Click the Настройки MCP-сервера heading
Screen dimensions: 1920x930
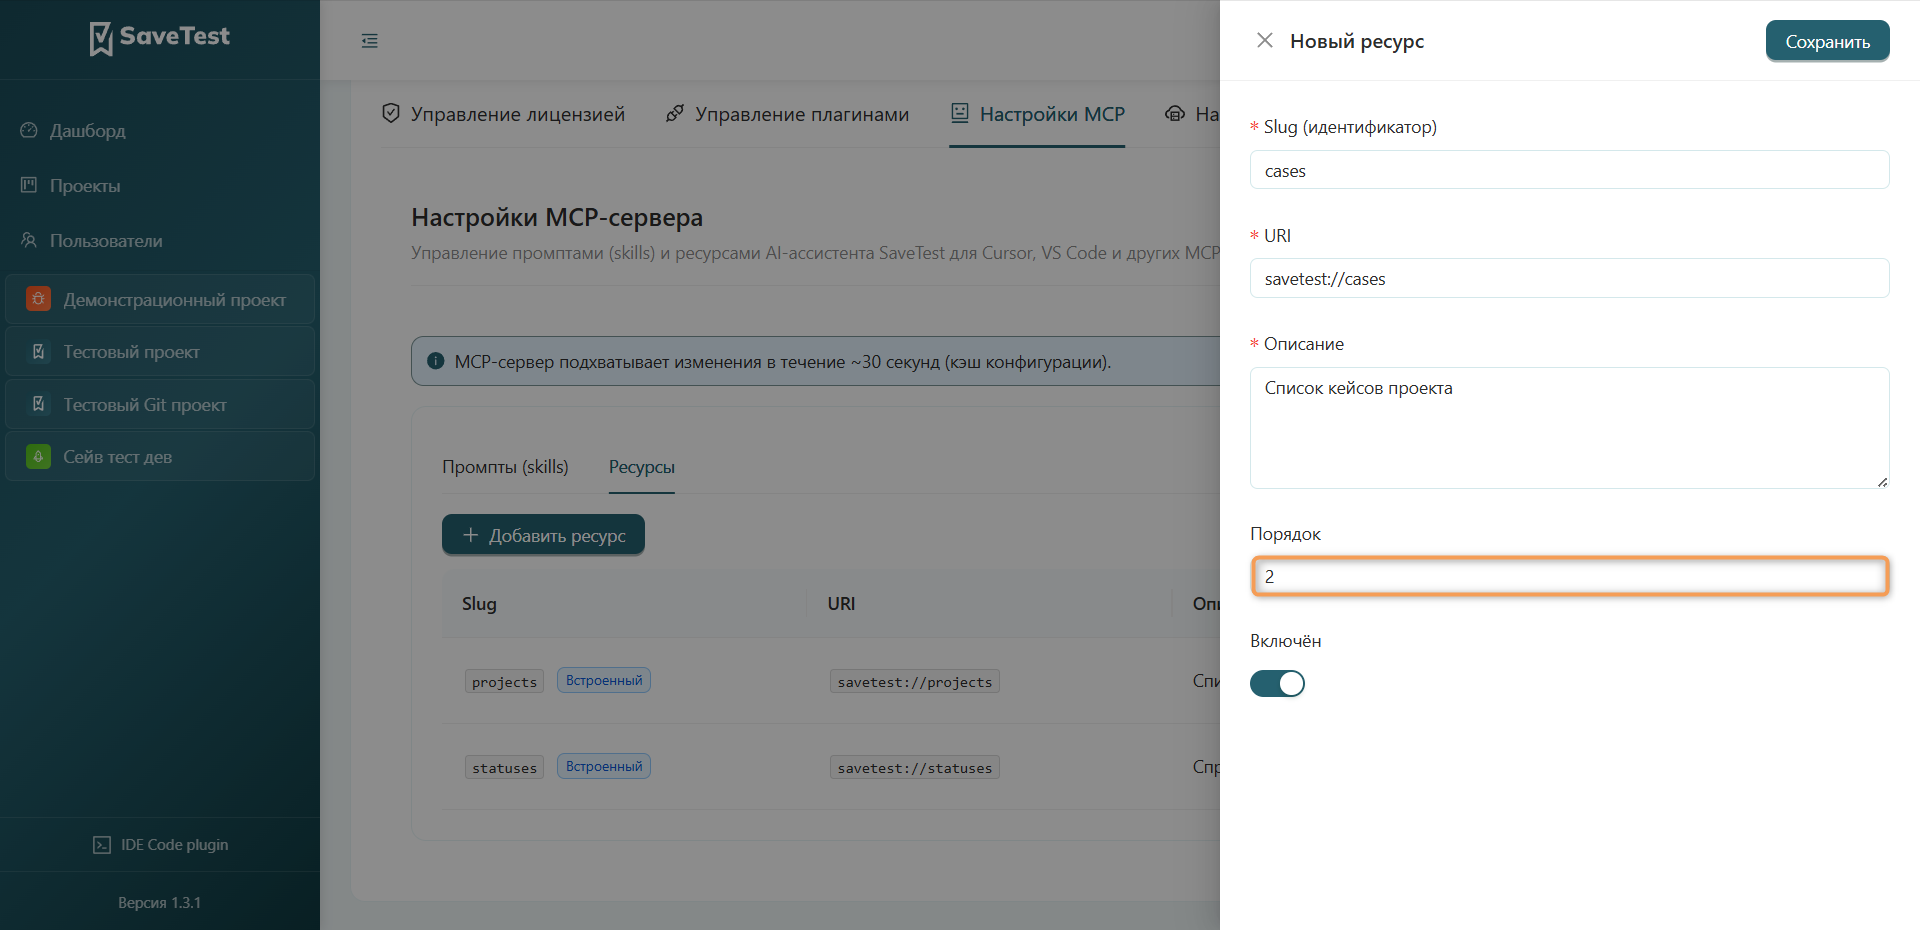click(557, 217)
